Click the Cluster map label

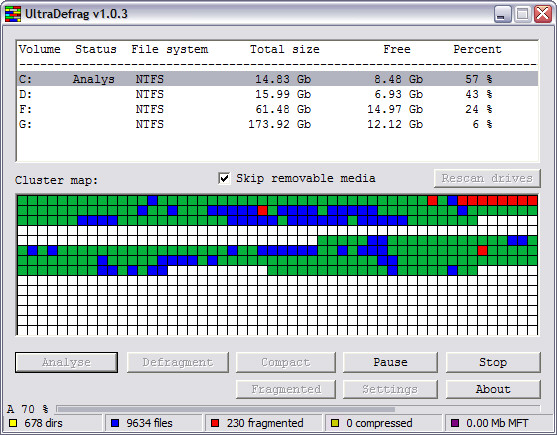(x=56, y=180)
